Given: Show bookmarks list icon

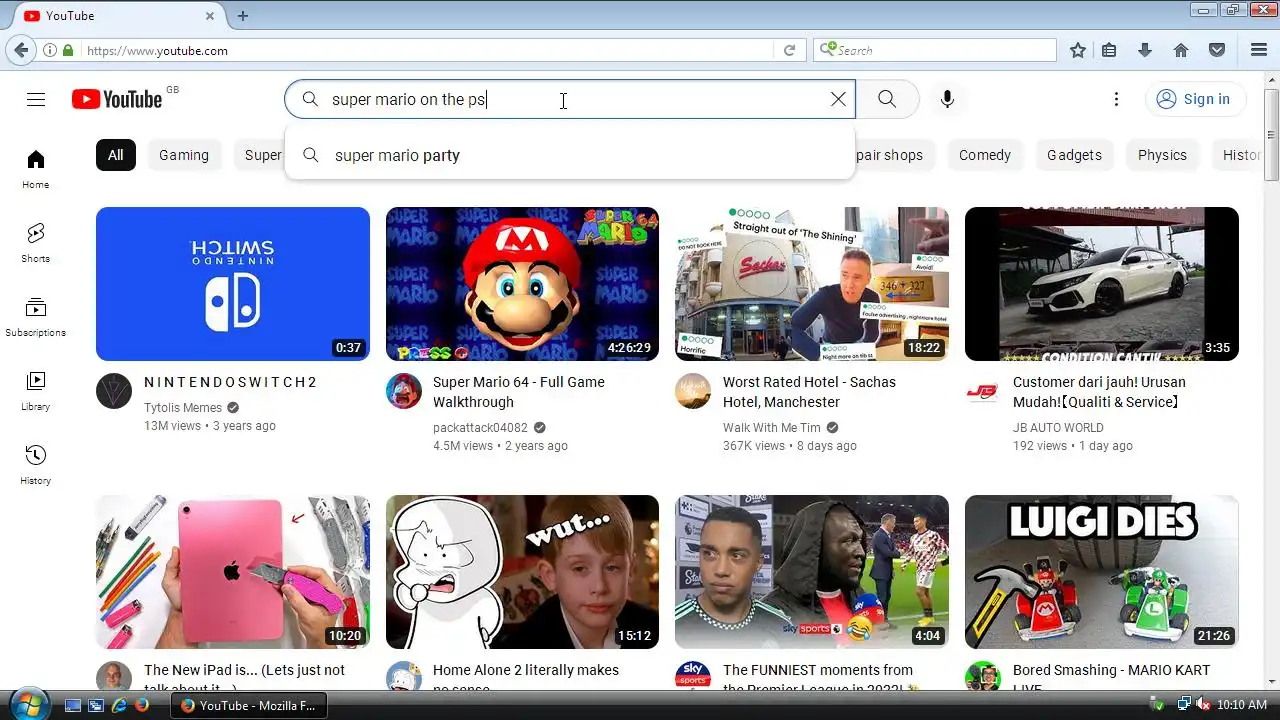Looking at the screenshot, I should [x=1109, y=50].
